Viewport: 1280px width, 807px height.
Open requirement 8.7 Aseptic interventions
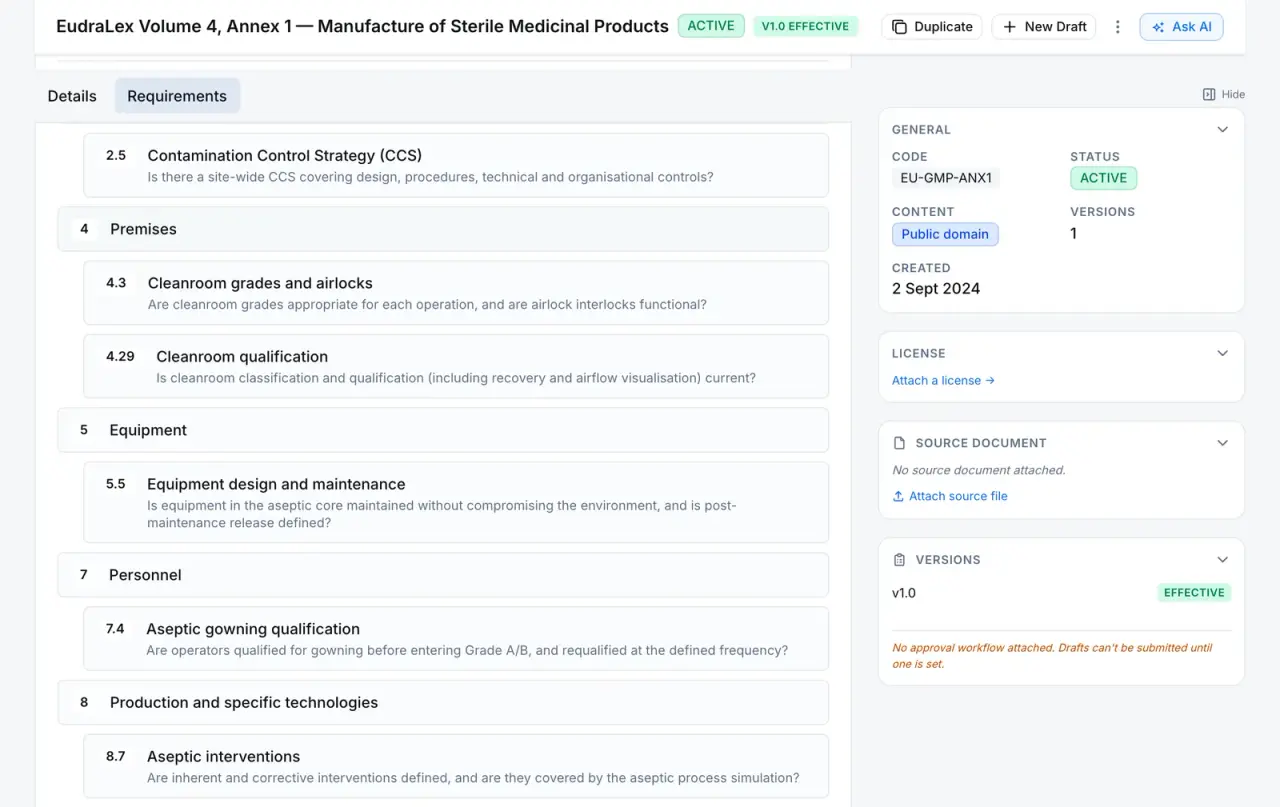[x=456, y=766]
